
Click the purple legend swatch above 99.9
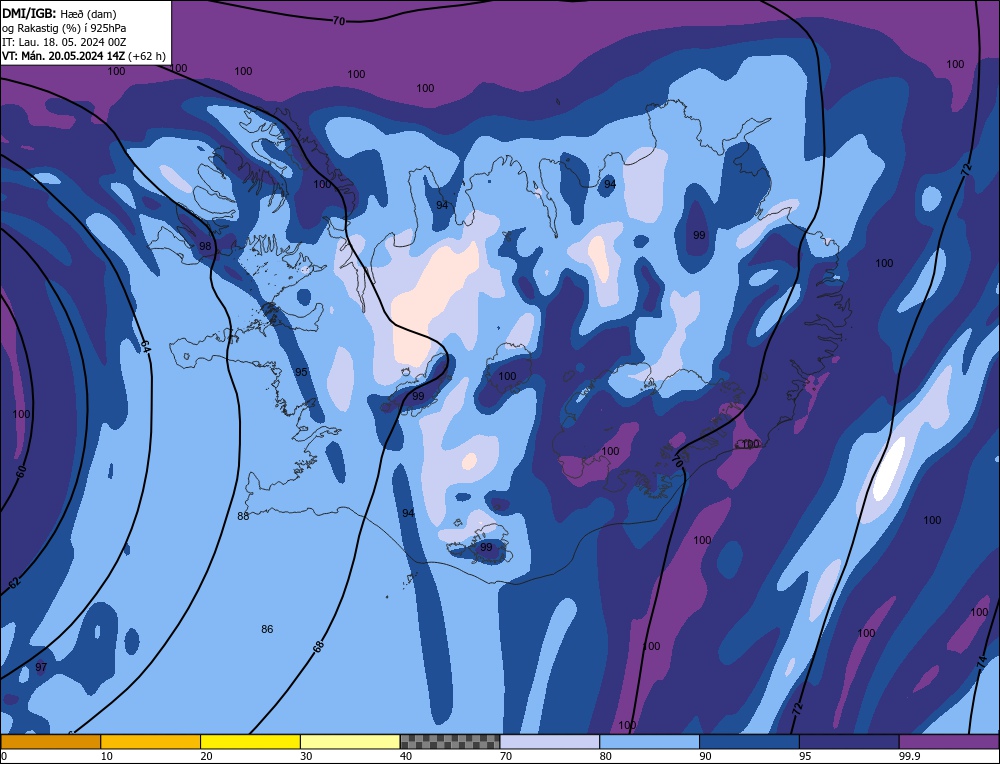point(949,742)
